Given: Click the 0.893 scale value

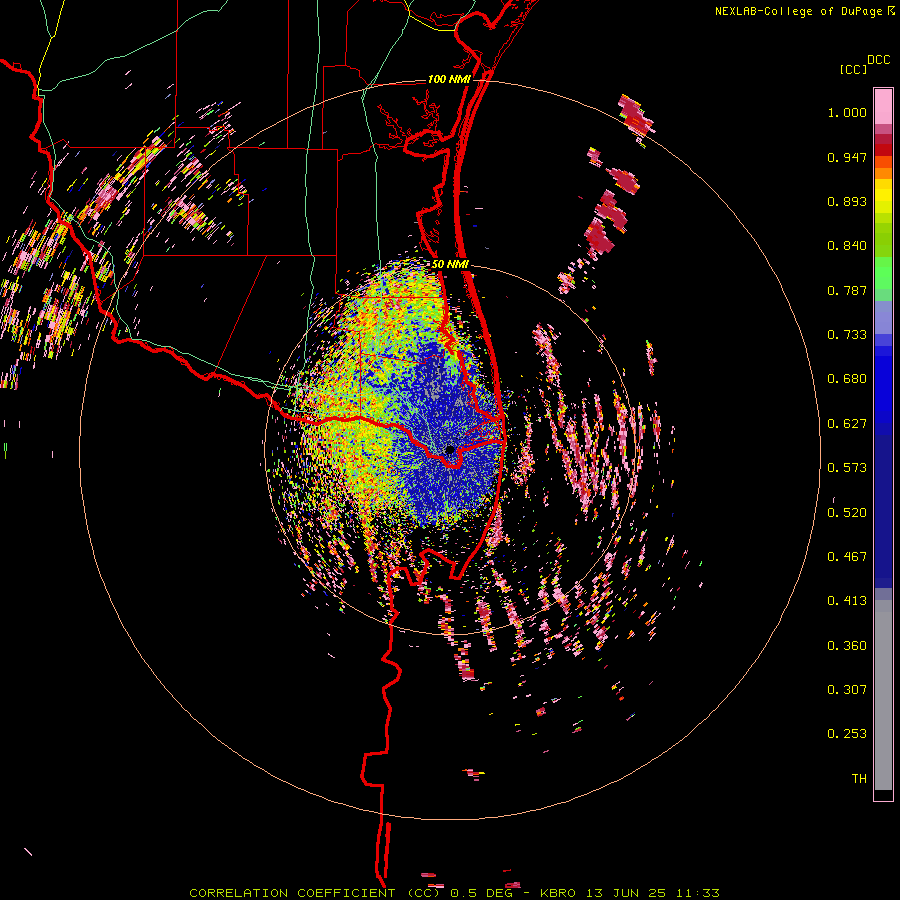Looking at the screenshot, I should pyautogui.click(x=847, y=201).
